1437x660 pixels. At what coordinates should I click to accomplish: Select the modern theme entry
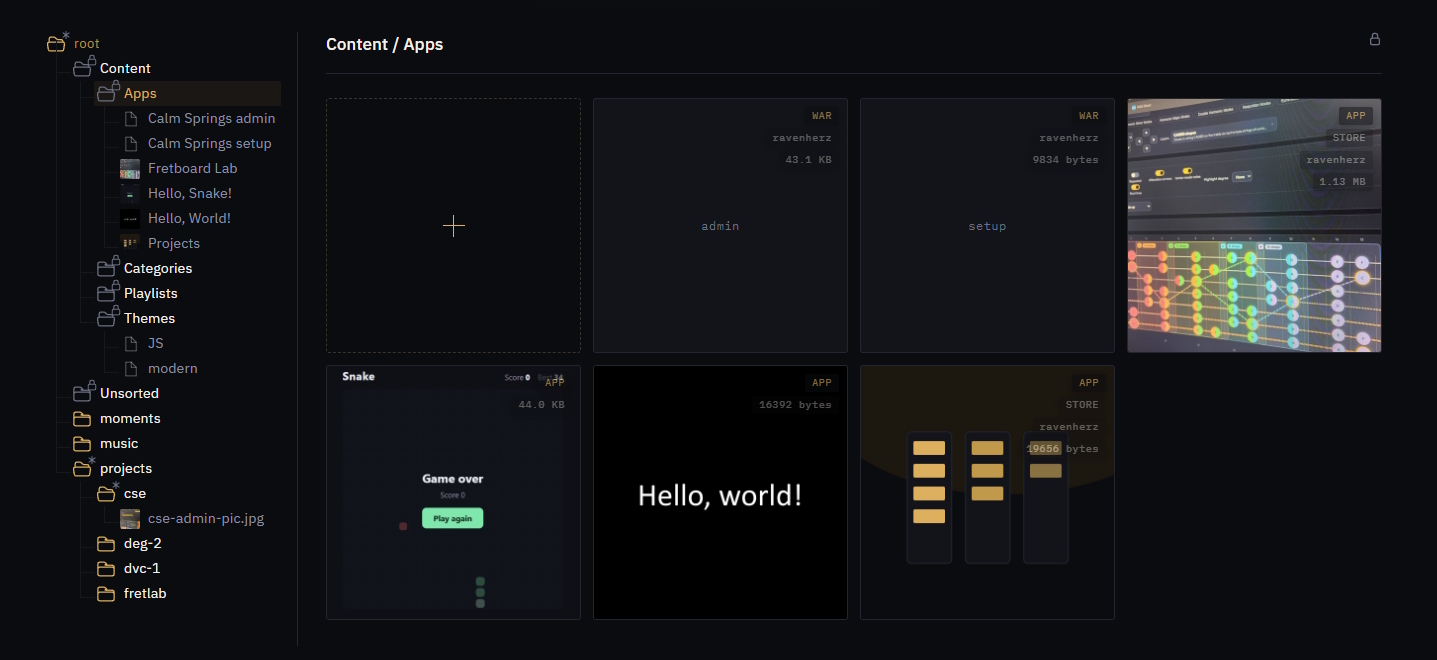[x=173, y=368]
